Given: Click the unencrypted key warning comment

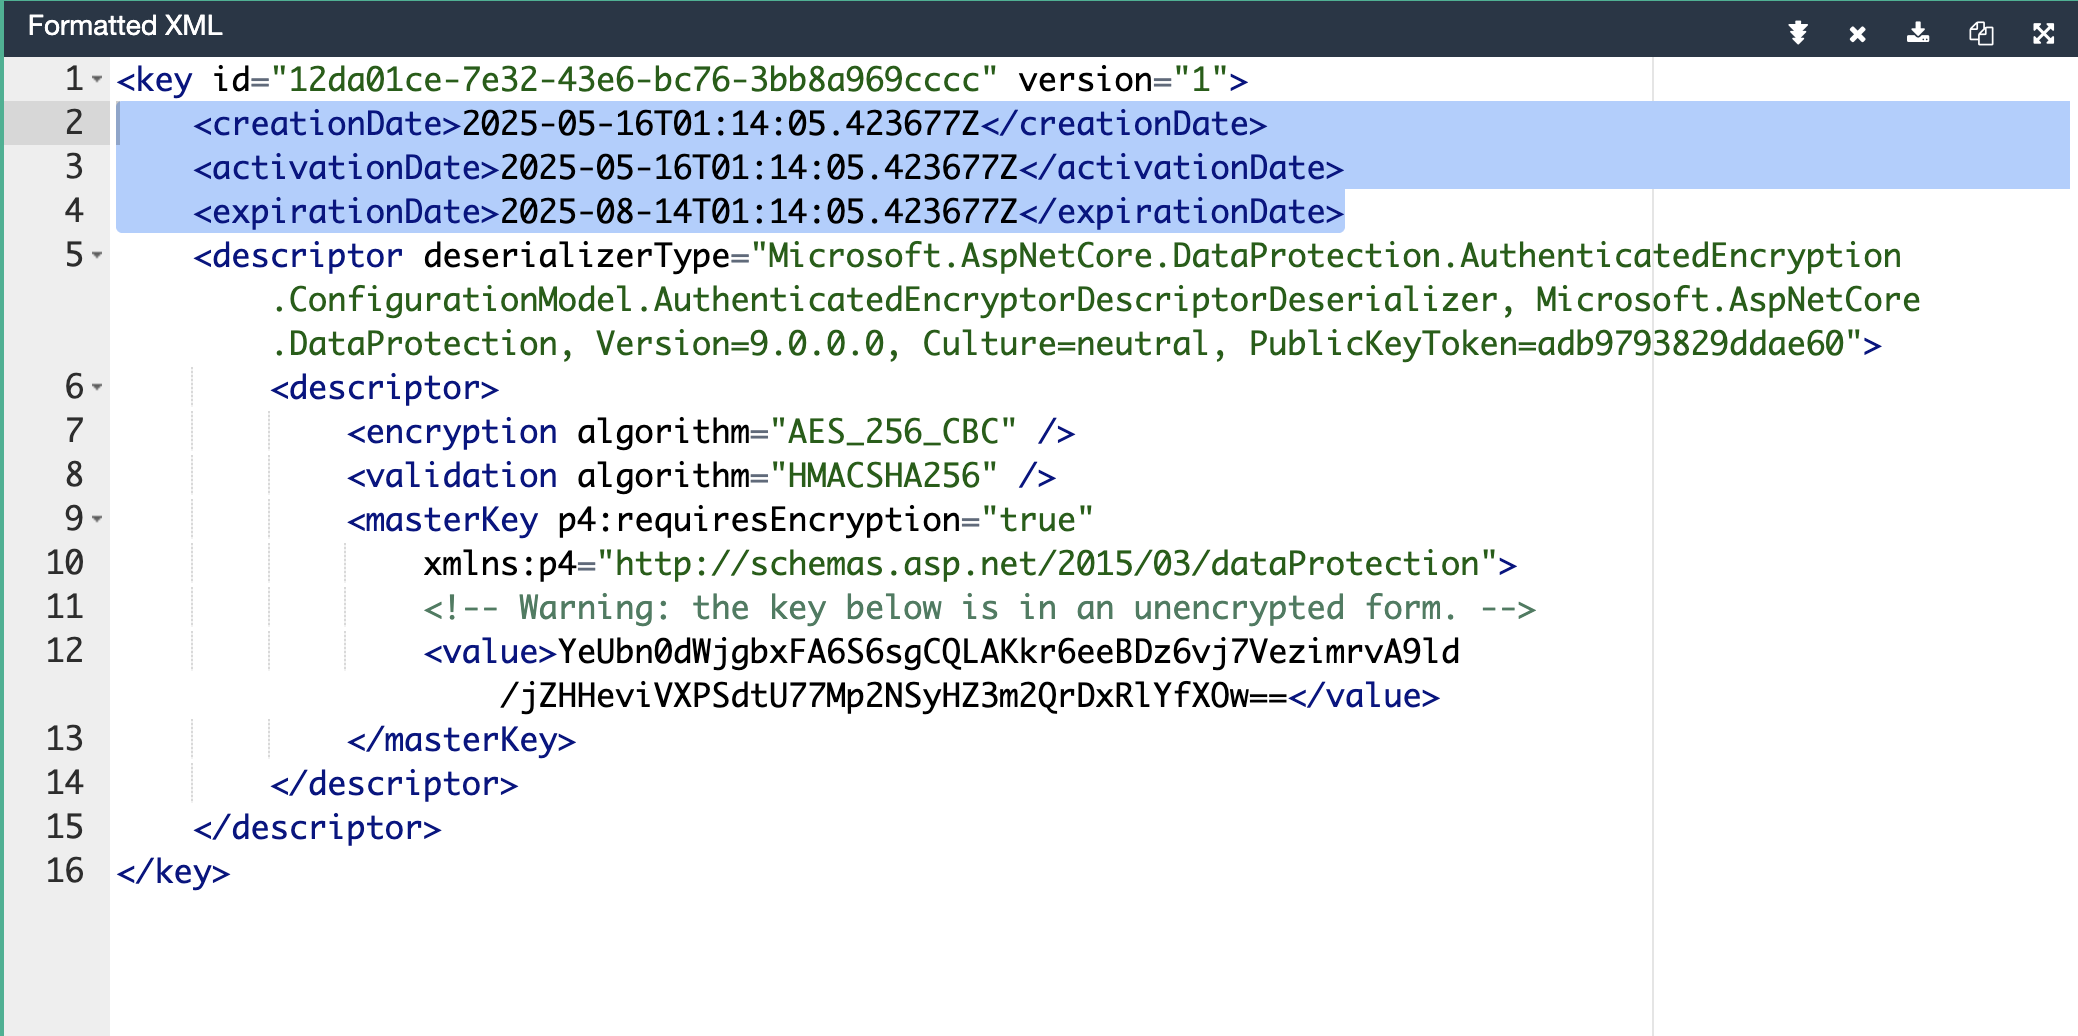Looking at the screenshot, I should pyautogui.click(x=979, y=608).
